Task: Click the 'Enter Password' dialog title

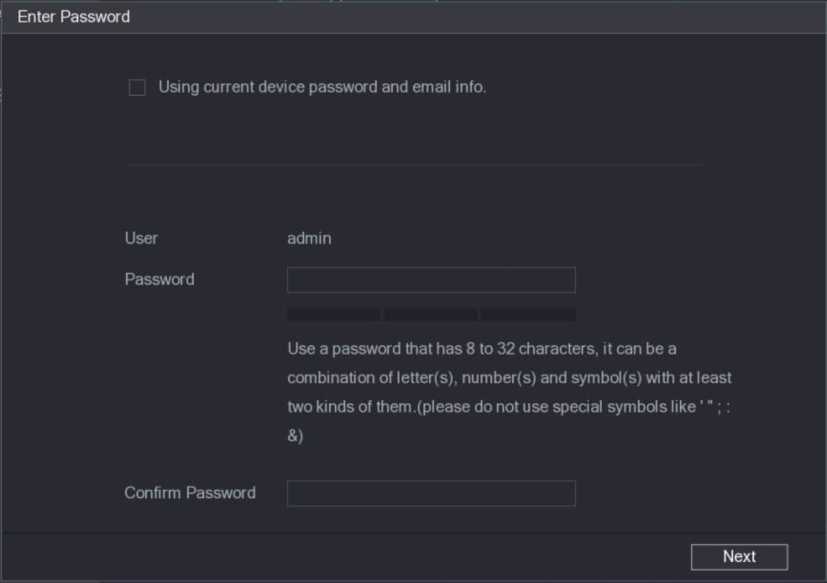Action: 74,17
